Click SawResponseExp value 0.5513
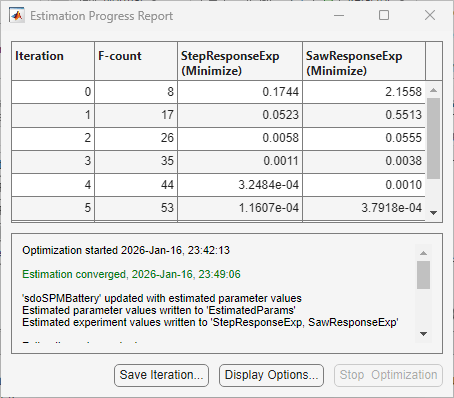 (364, 115)
